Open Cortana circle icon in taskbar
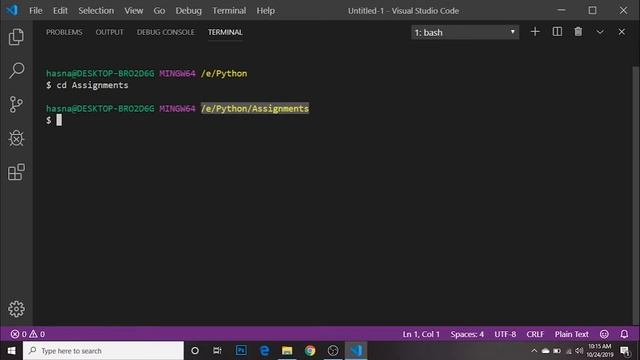640x360 pixels. [195, 351]
